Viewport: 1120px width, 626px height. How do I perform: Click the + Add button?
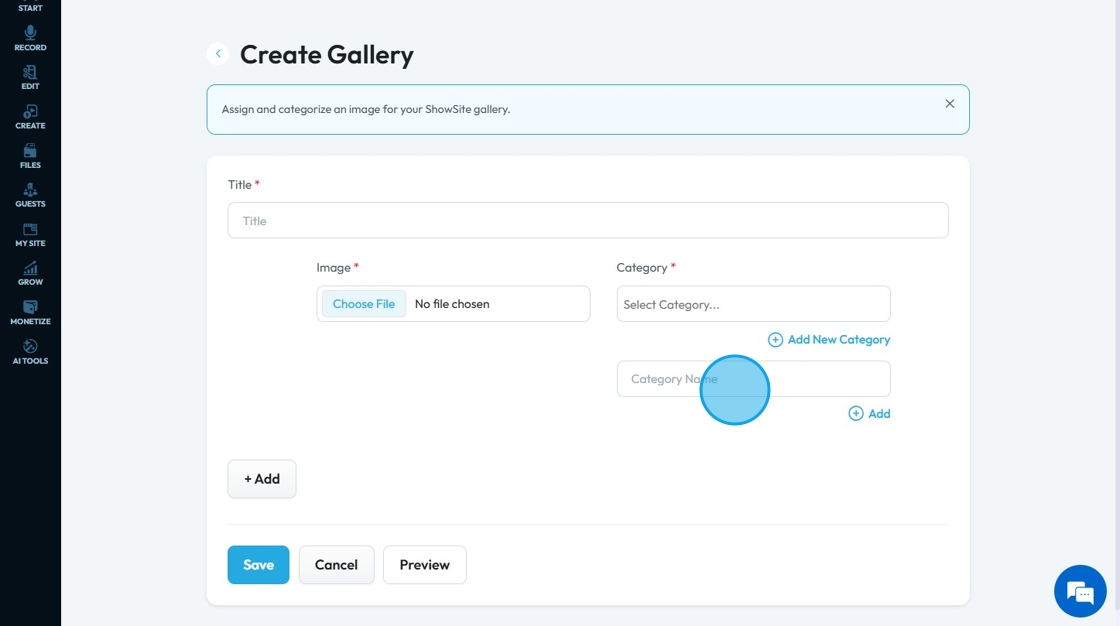coord(262,479)
